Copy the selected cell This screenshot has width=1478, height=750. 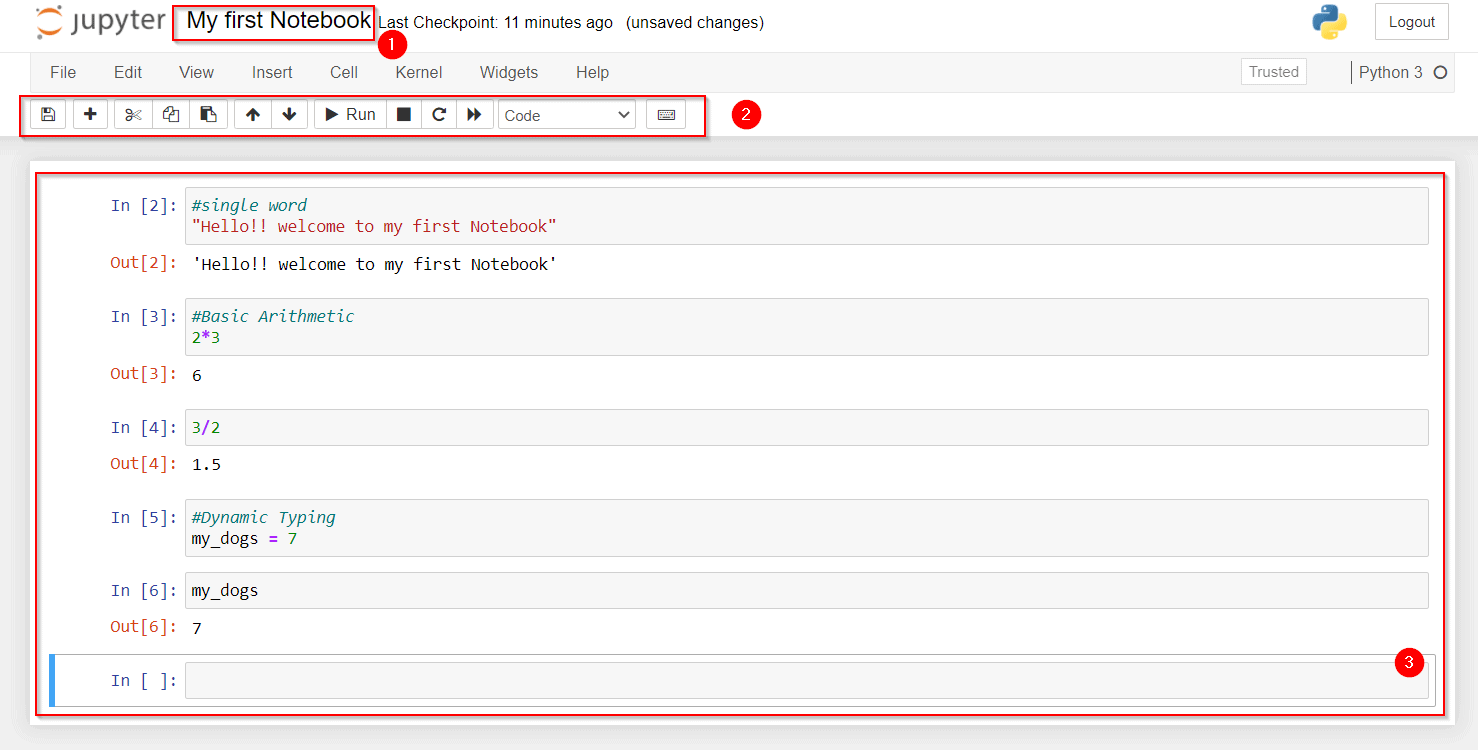170,114
